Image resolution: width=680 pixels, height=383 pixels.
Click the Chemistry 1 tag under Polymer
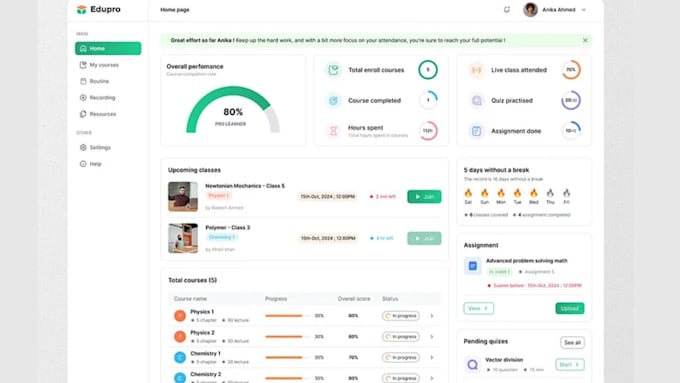(222, 237)
